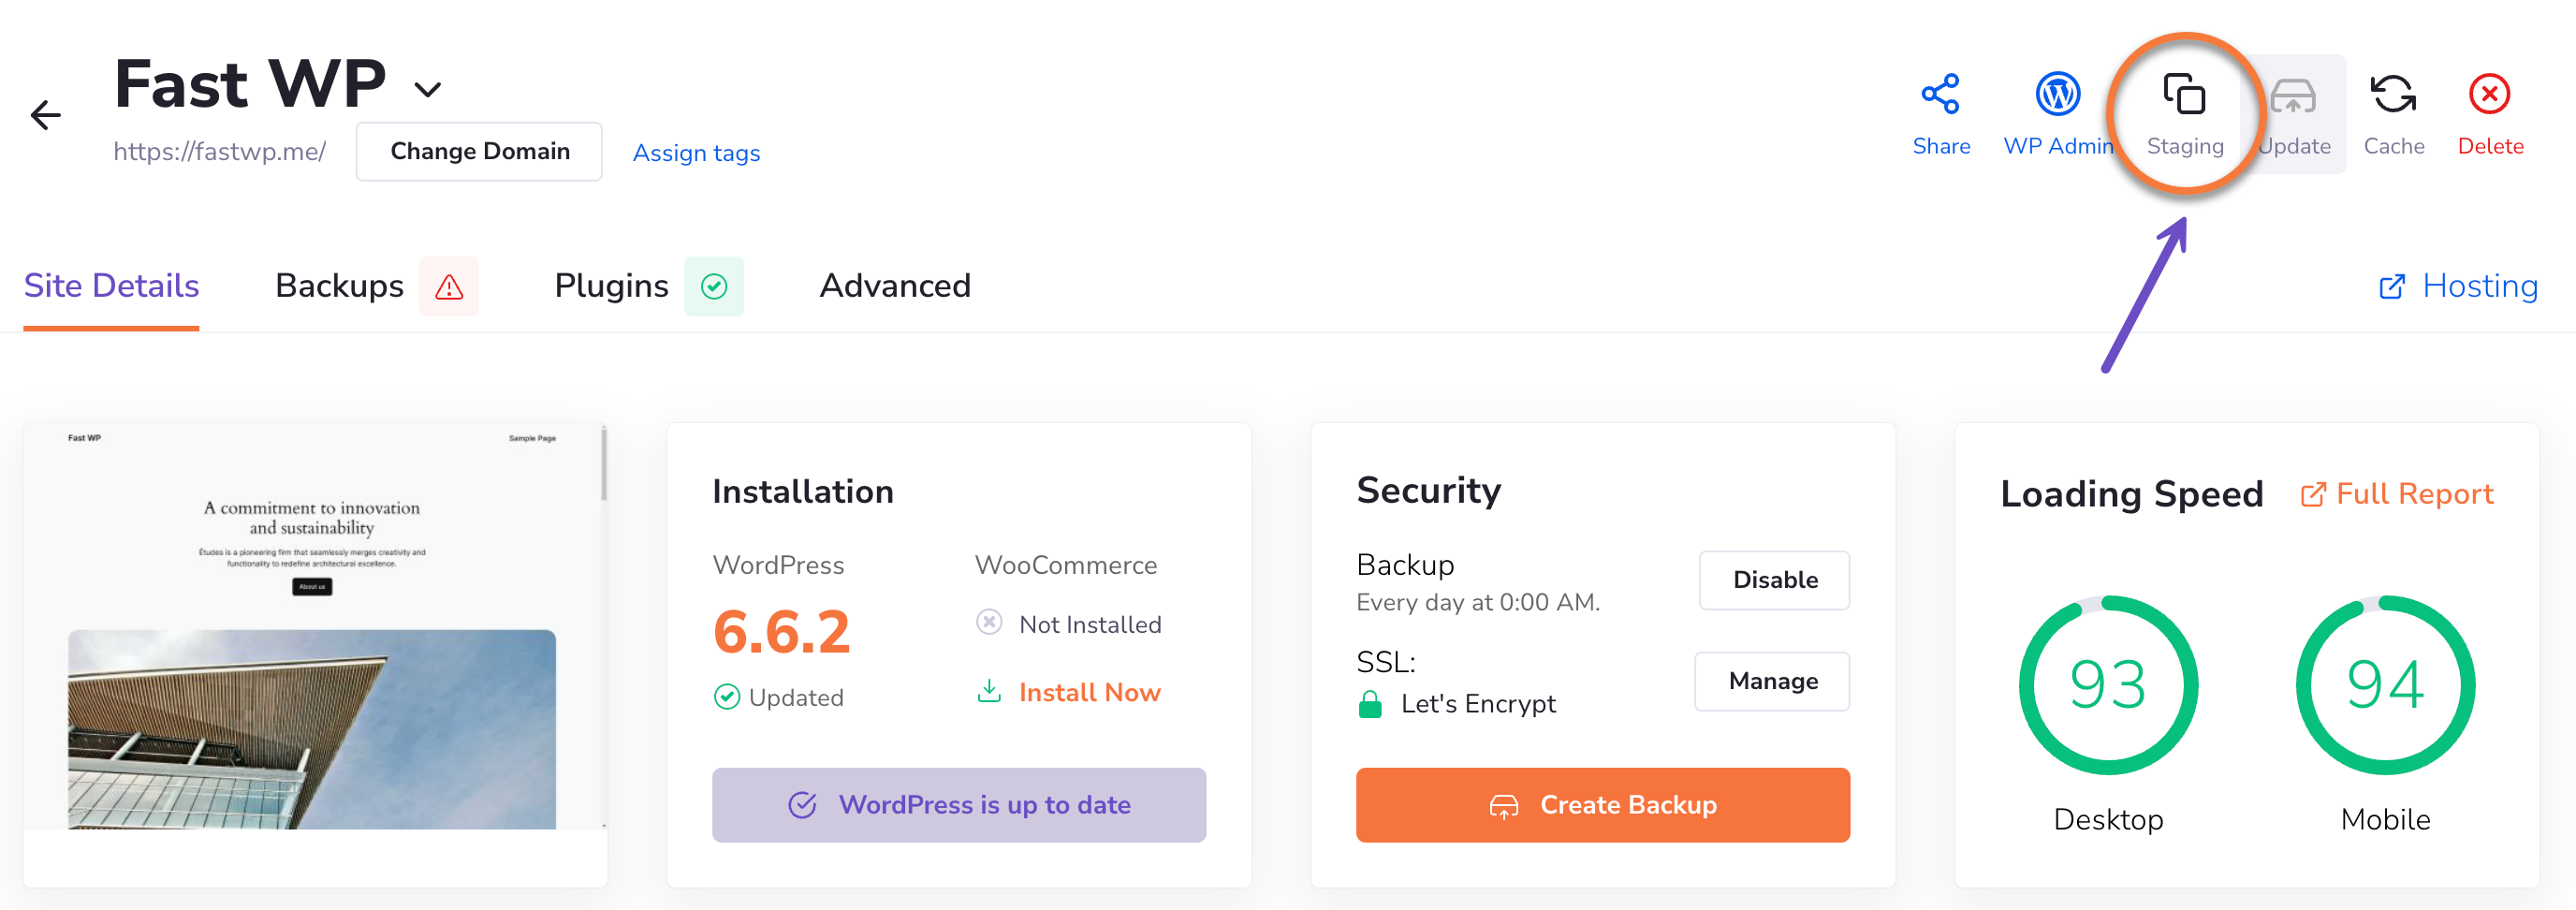Screen dimensions: 2576x910
Task: Open WP Admin via WordPress icon
Action: (2057, 95)
